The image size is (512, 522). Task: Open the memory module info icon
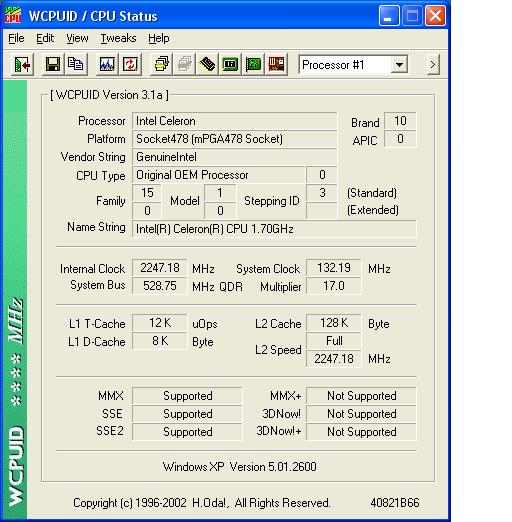(207, 64)
